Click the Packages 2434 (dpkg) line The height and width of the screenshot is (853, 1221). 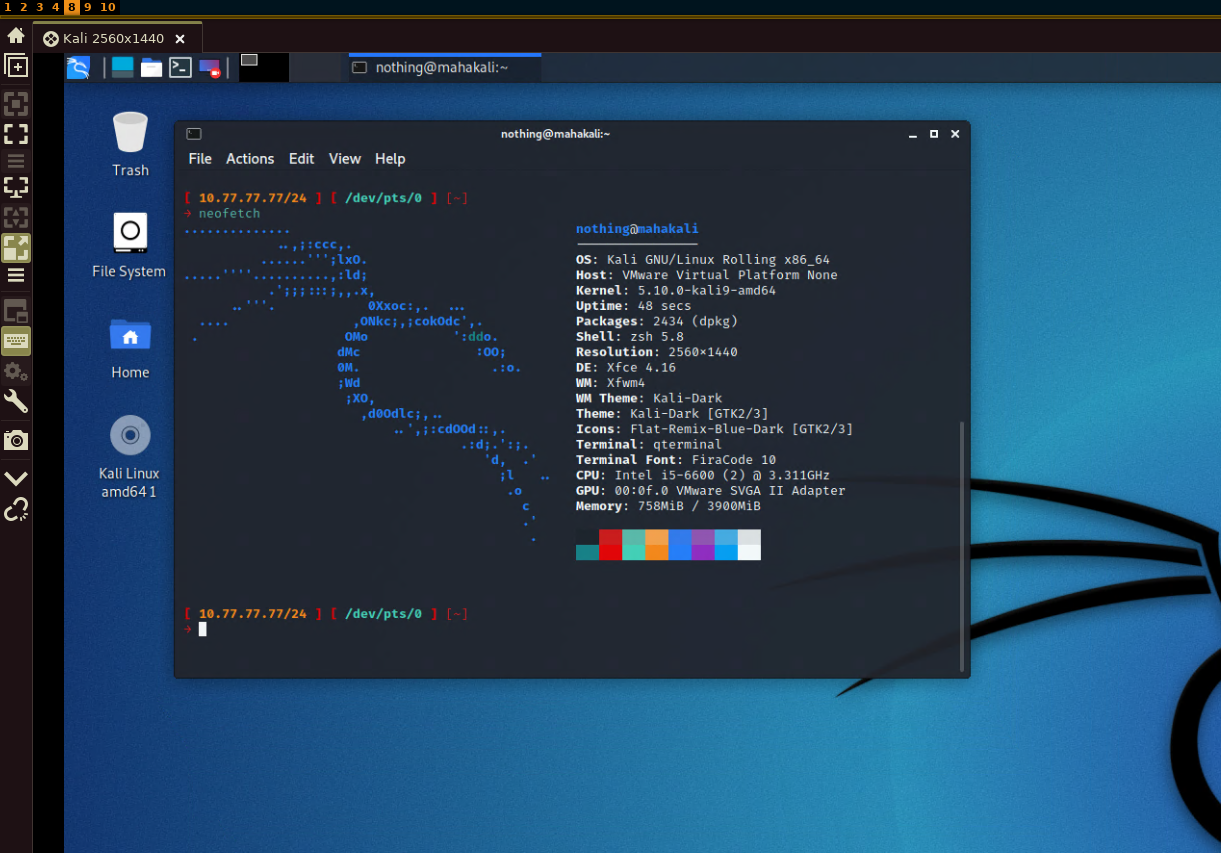click(x=657, y=321)
